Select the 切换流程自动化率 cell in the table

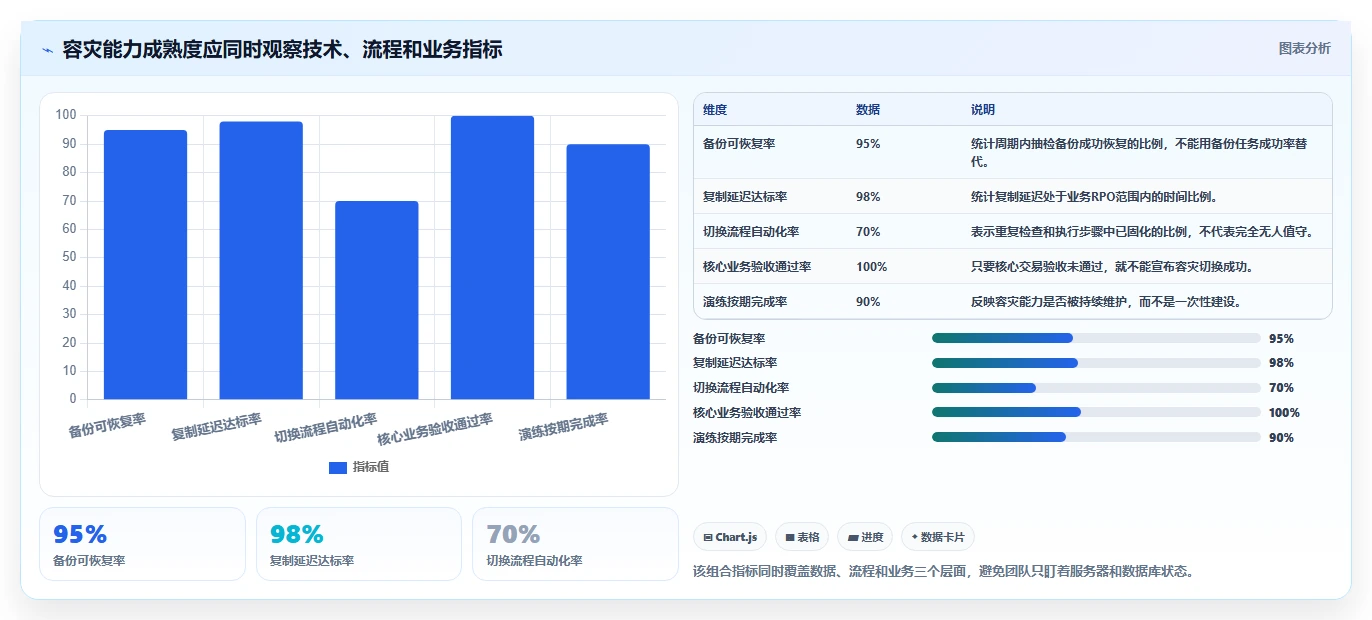(751, 232)
